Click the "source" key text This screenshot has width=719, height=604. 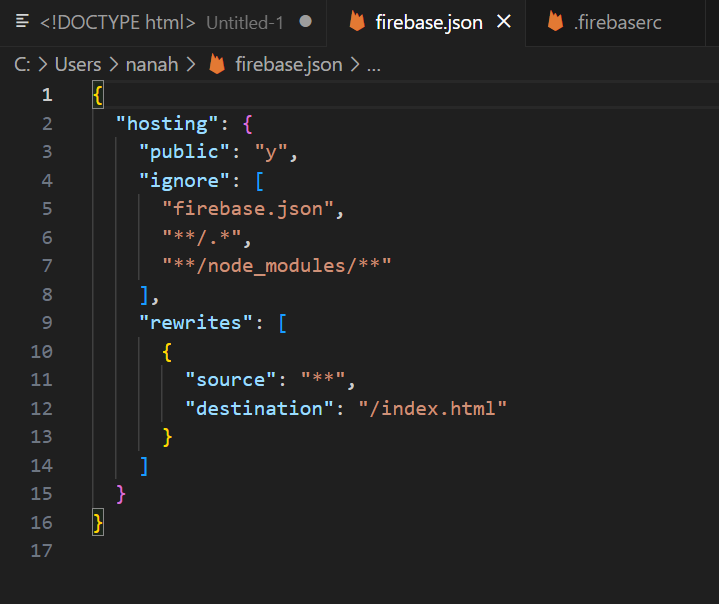click(x=231, y=380)
